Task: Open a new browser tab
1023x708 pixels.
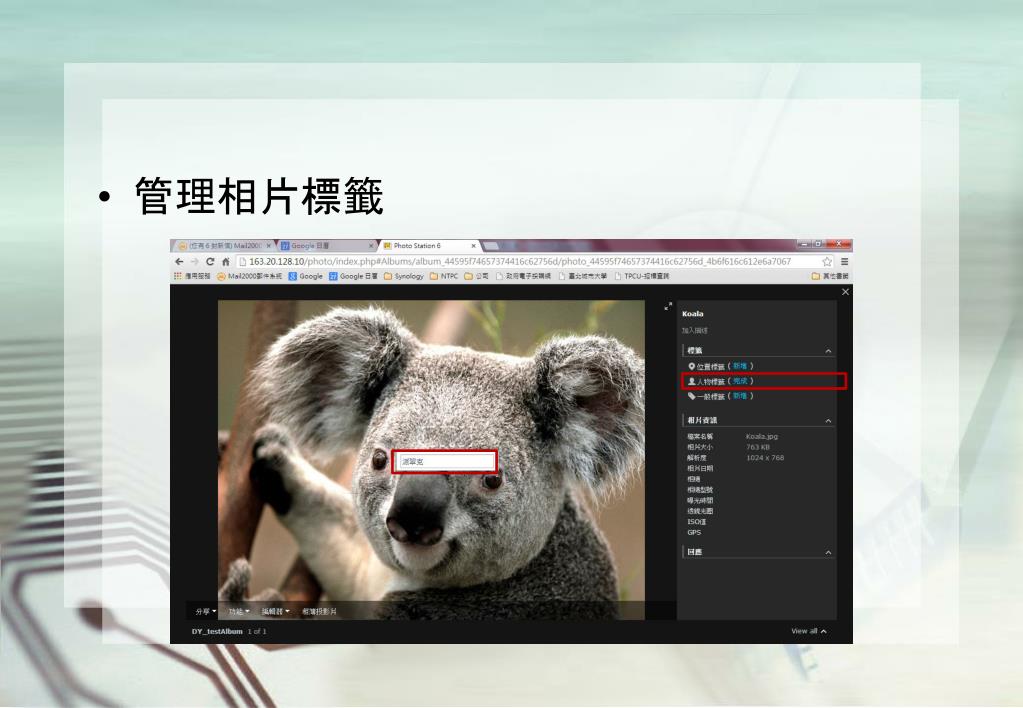Action: pos(491,246)
